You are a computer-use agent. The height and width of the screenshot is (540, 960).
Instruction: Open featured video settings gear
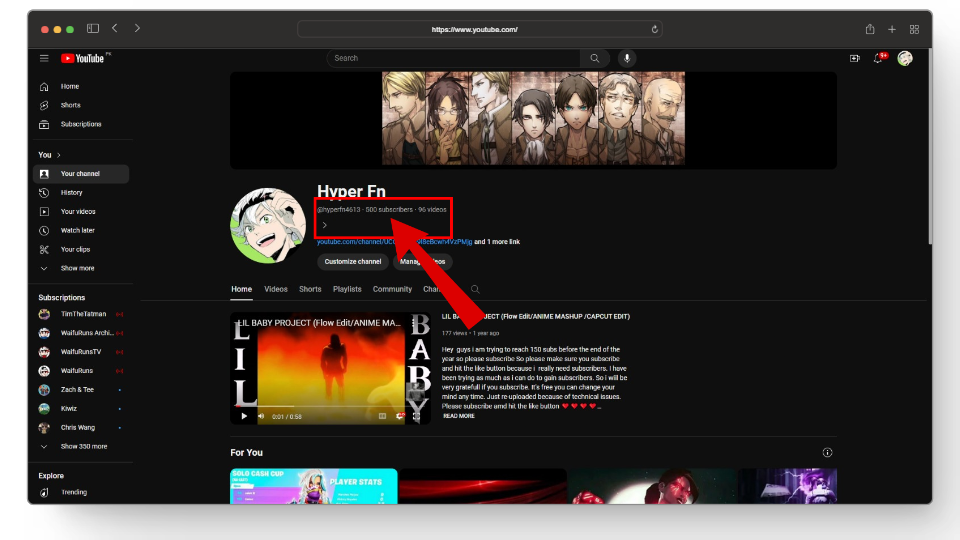pyautogui.click(x=400, y=416)
